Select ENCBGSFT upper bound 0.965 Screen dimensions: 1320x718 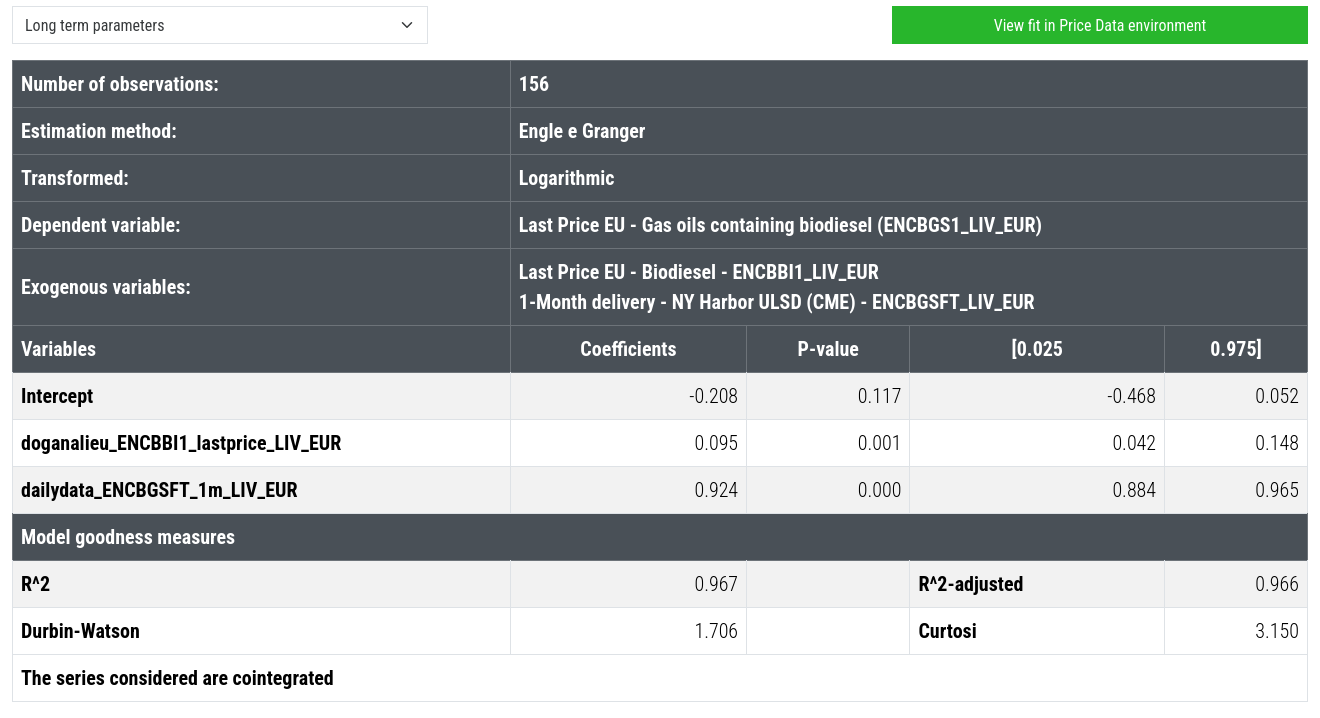point(1277,490)
